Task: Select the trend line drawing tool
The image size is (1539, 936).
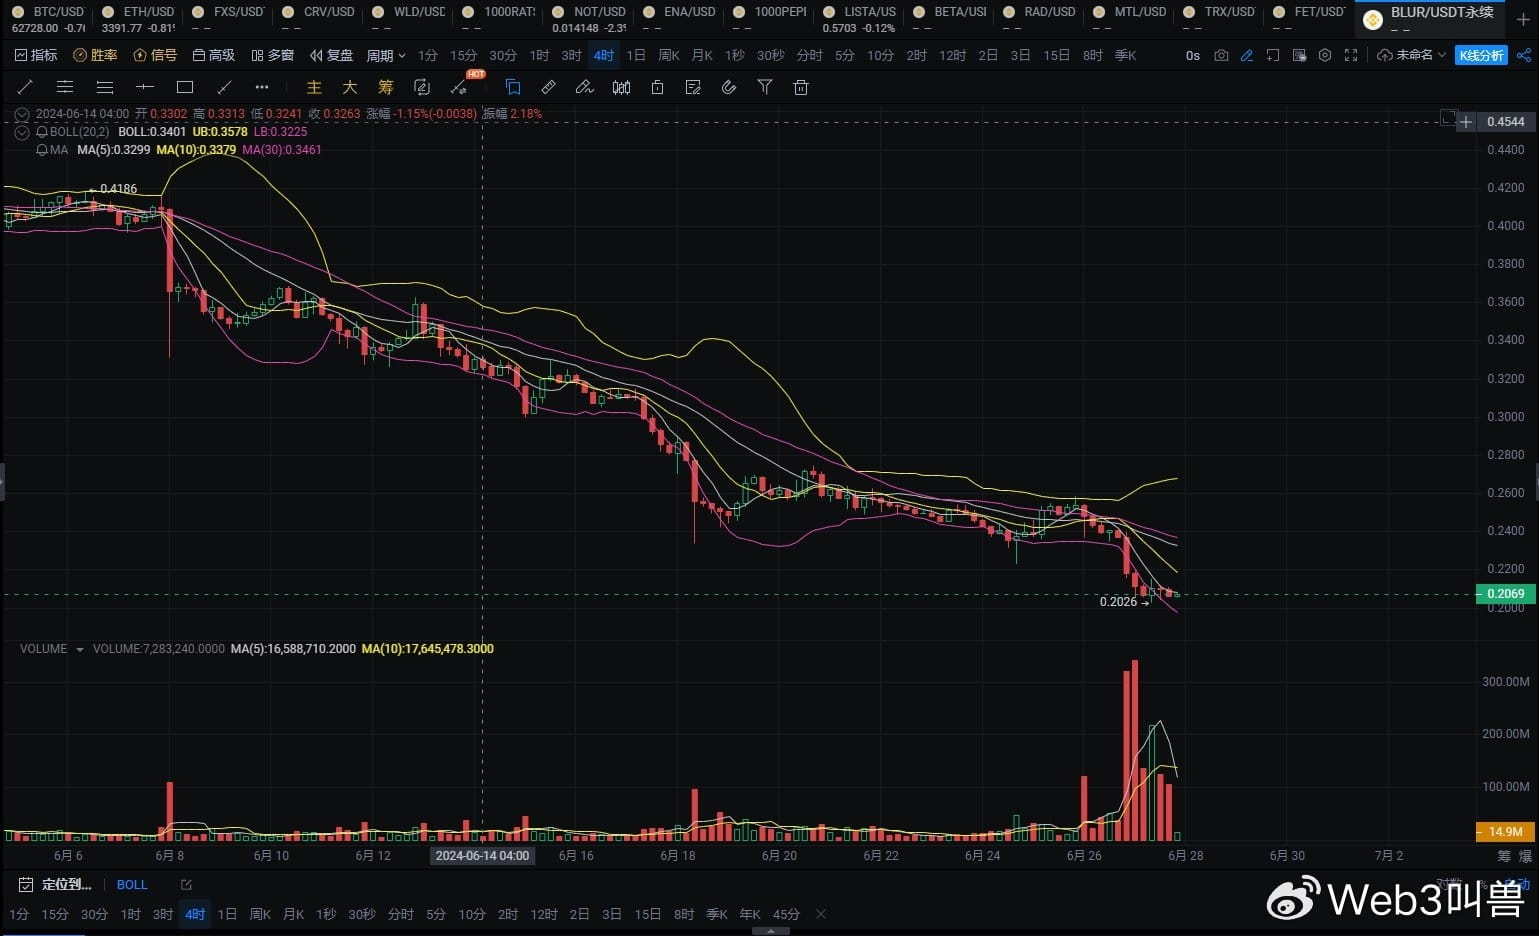Action: (25, 87)
